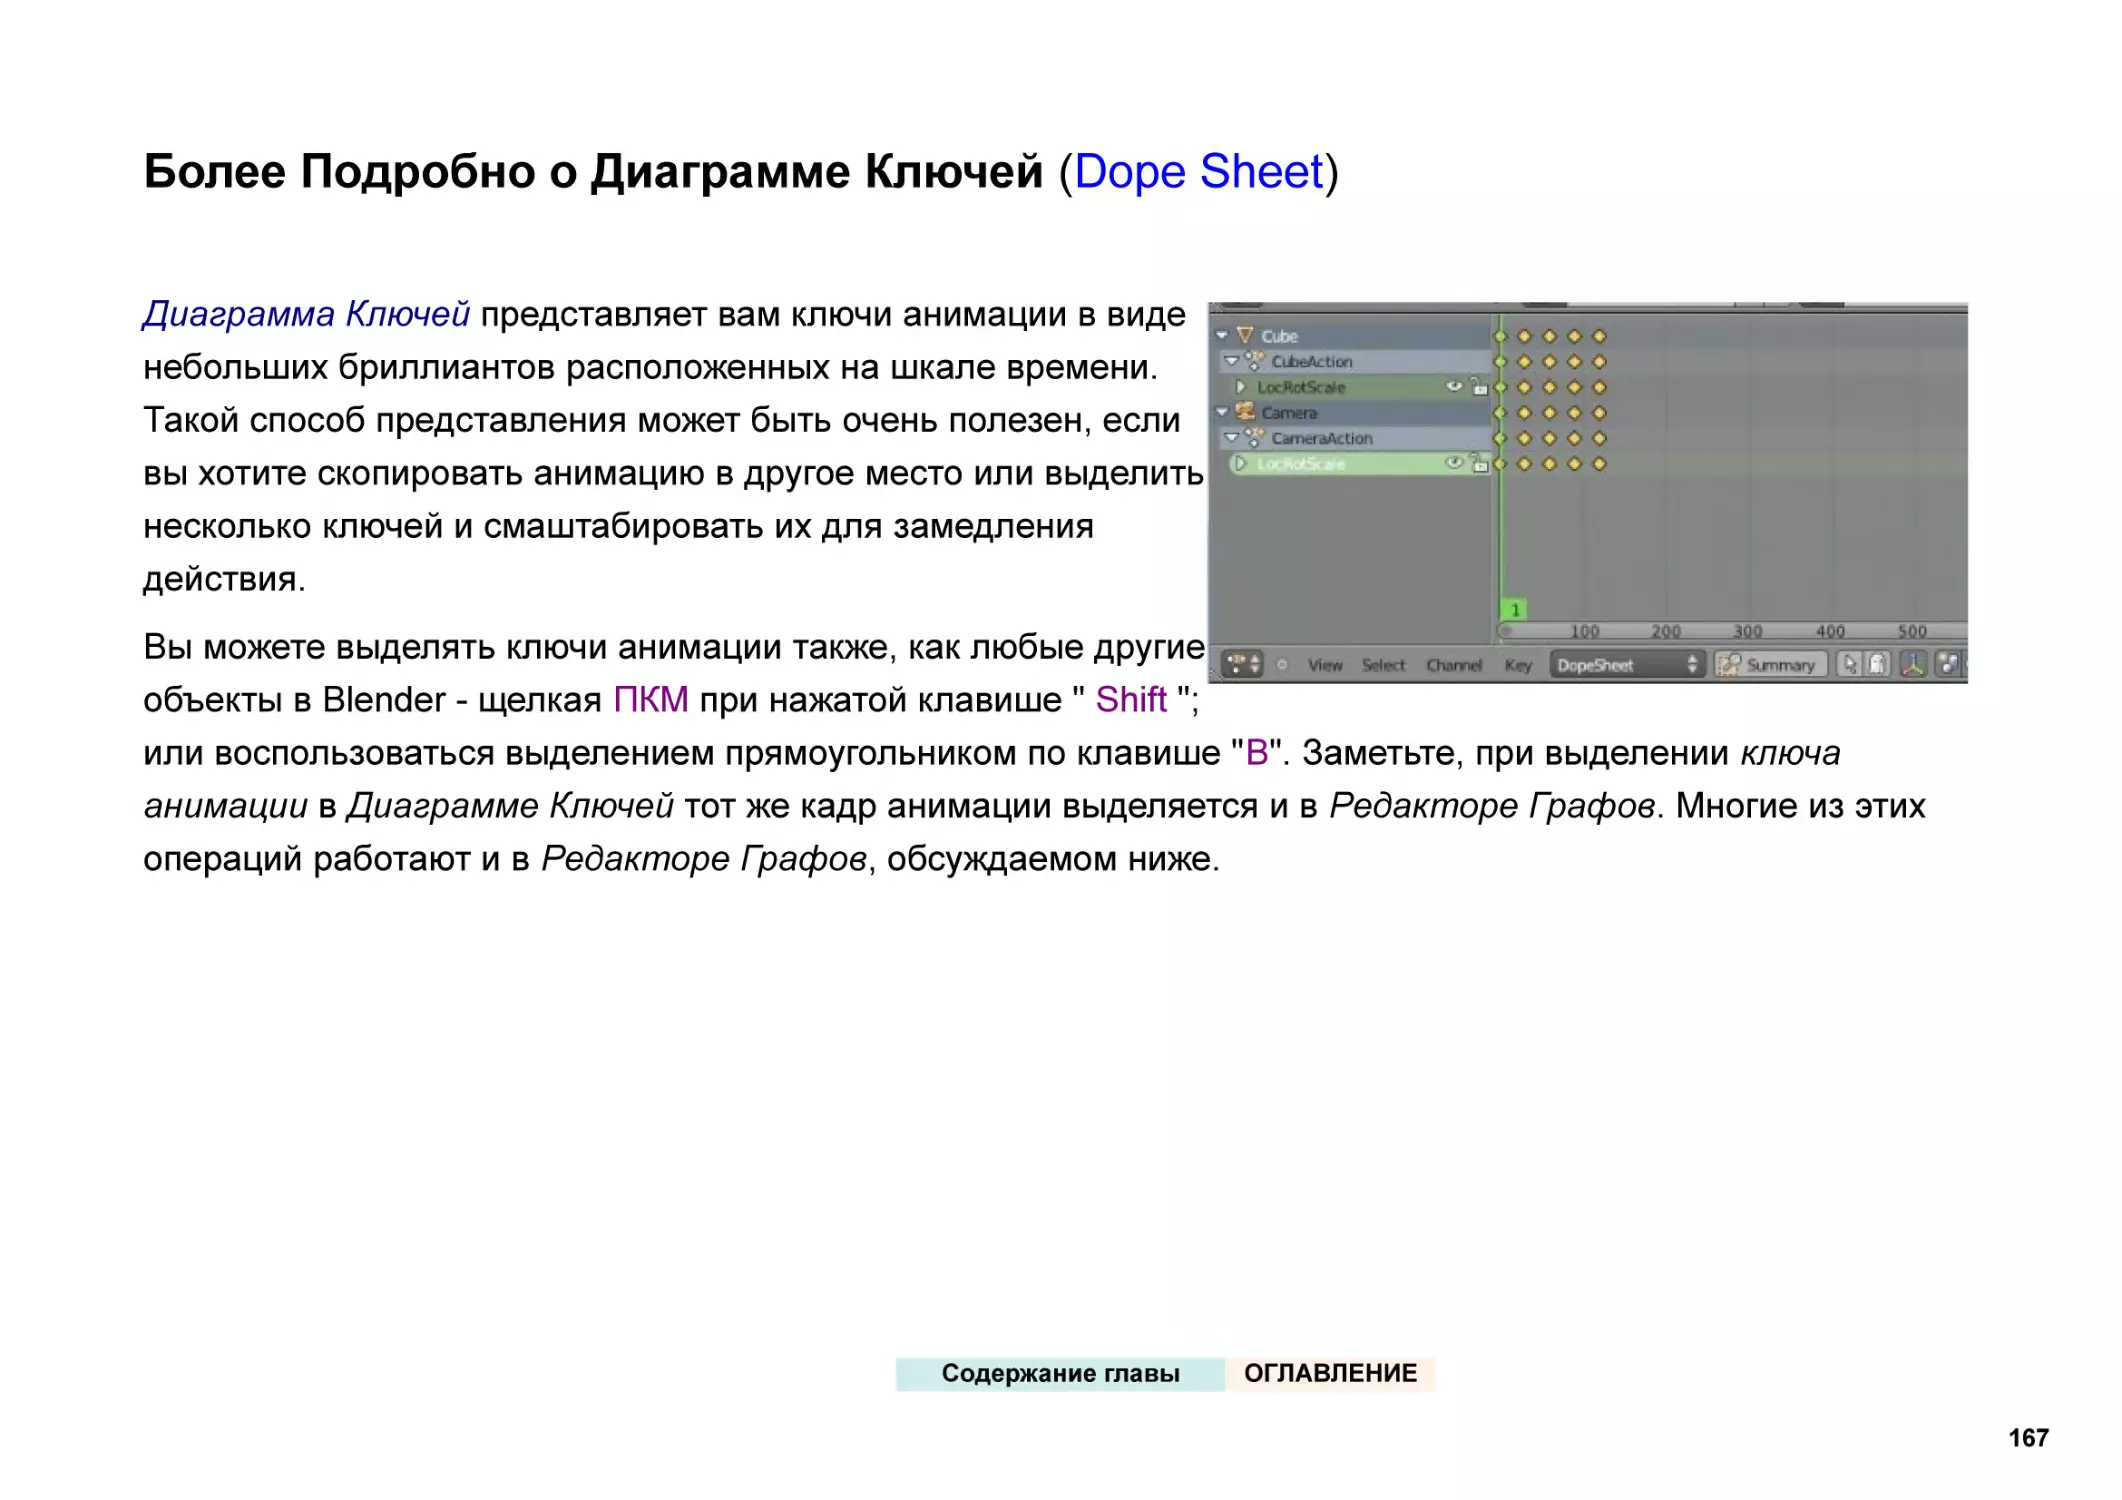Toggle the Summary button
Screen dimensions: 2122x1500
[x=1771, y=664]
